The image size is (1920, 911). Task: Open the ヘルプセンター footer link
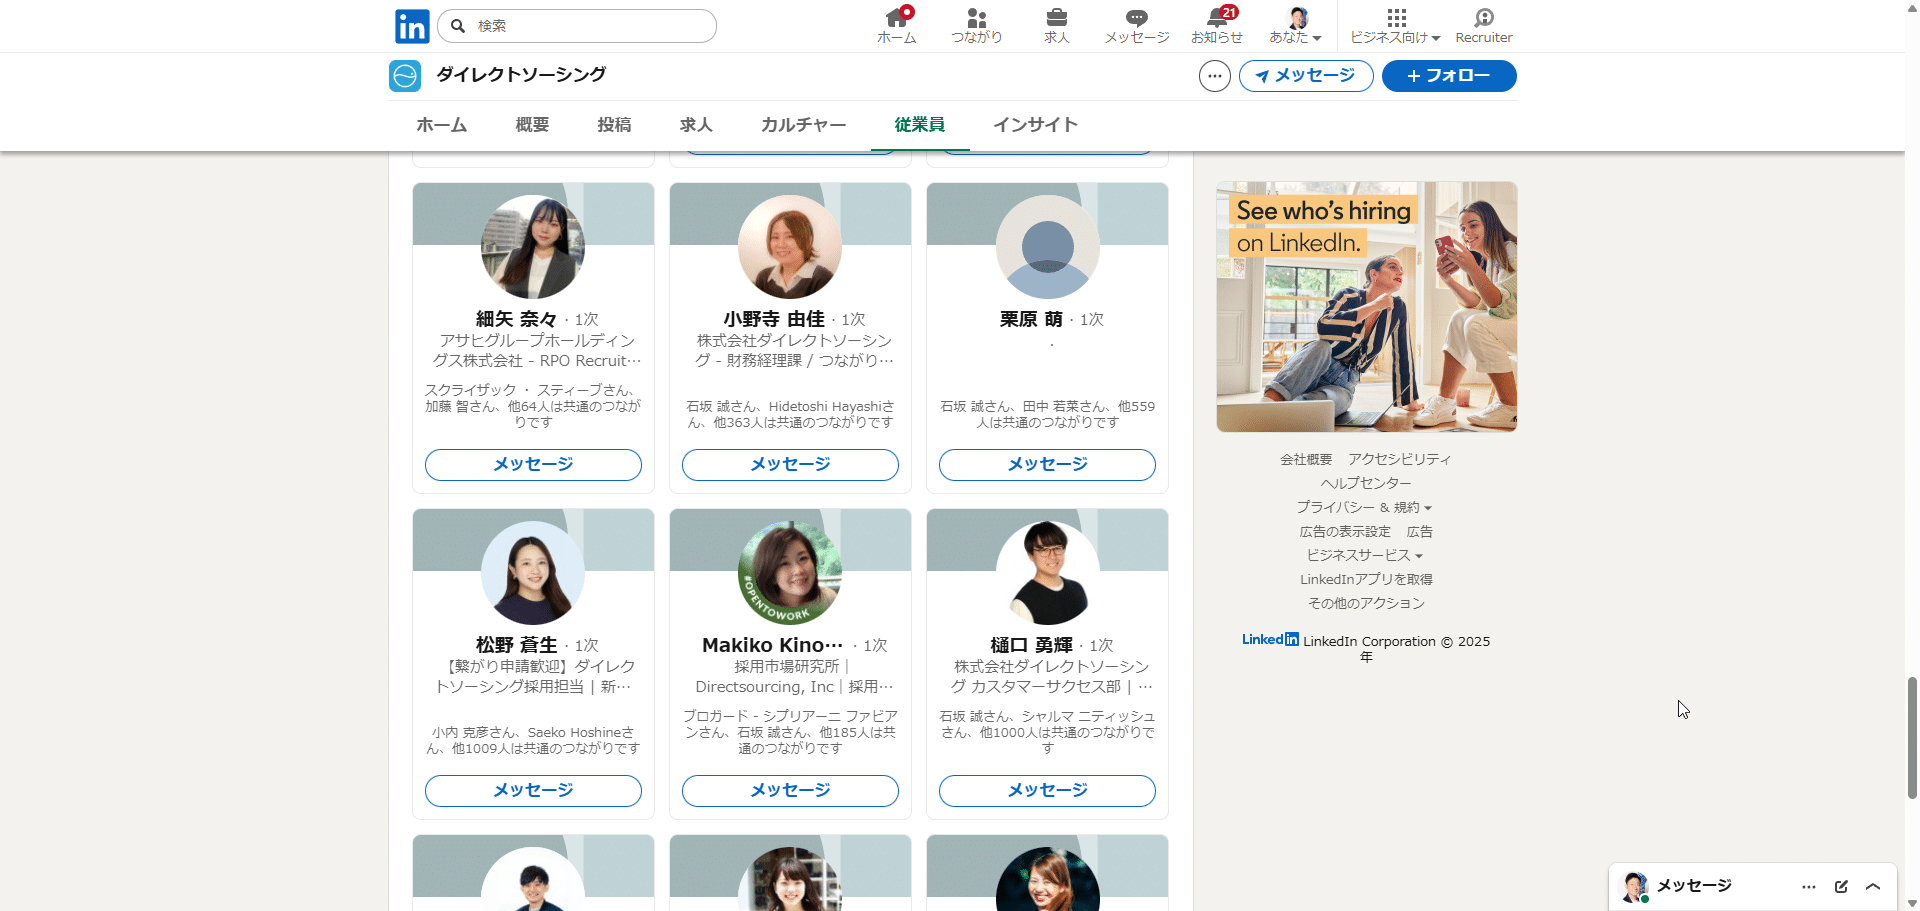[1366, 483]
